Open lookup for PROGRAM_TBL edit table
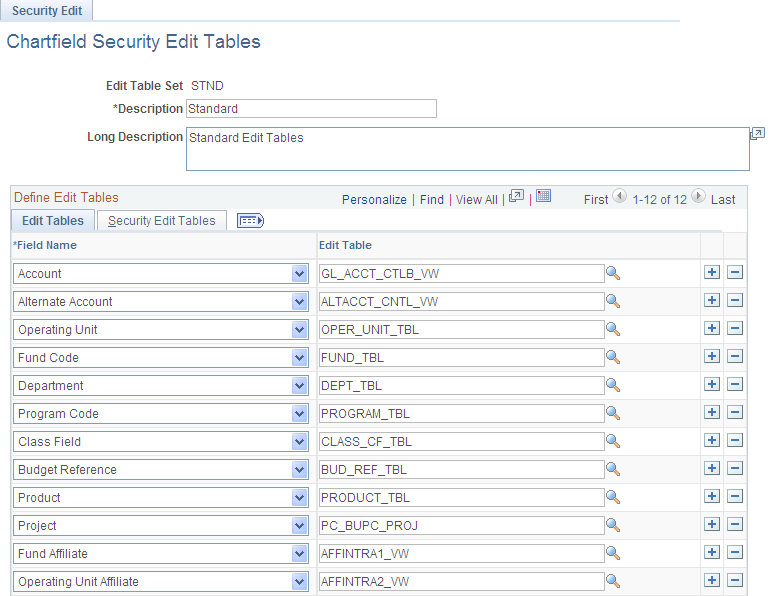 pos(613,413)
